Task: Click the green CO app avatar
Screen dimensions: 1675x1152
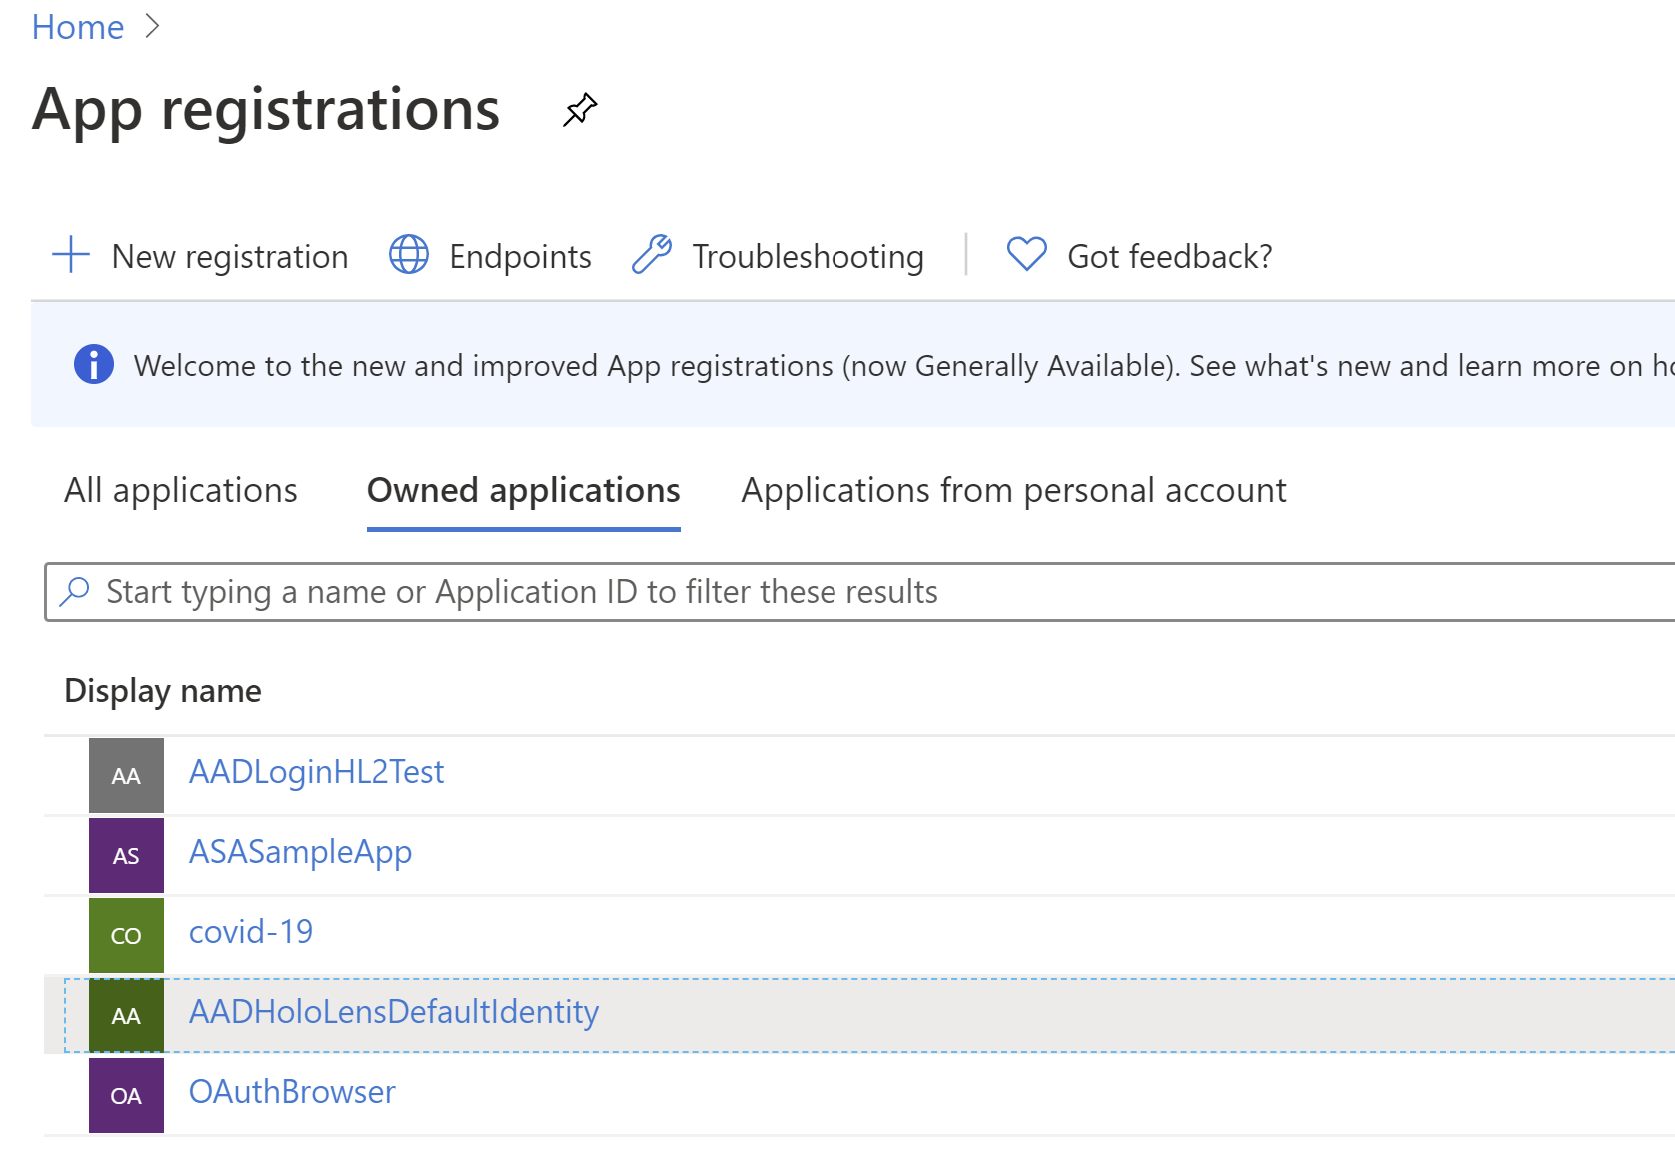Action: (126, 935)
